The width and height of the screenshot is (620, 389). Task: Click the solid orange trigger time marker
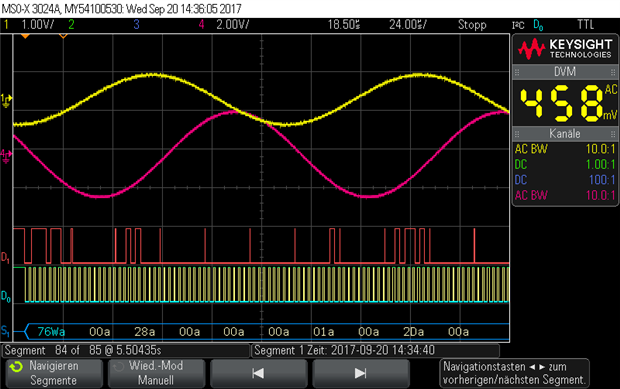pos(25,36)
